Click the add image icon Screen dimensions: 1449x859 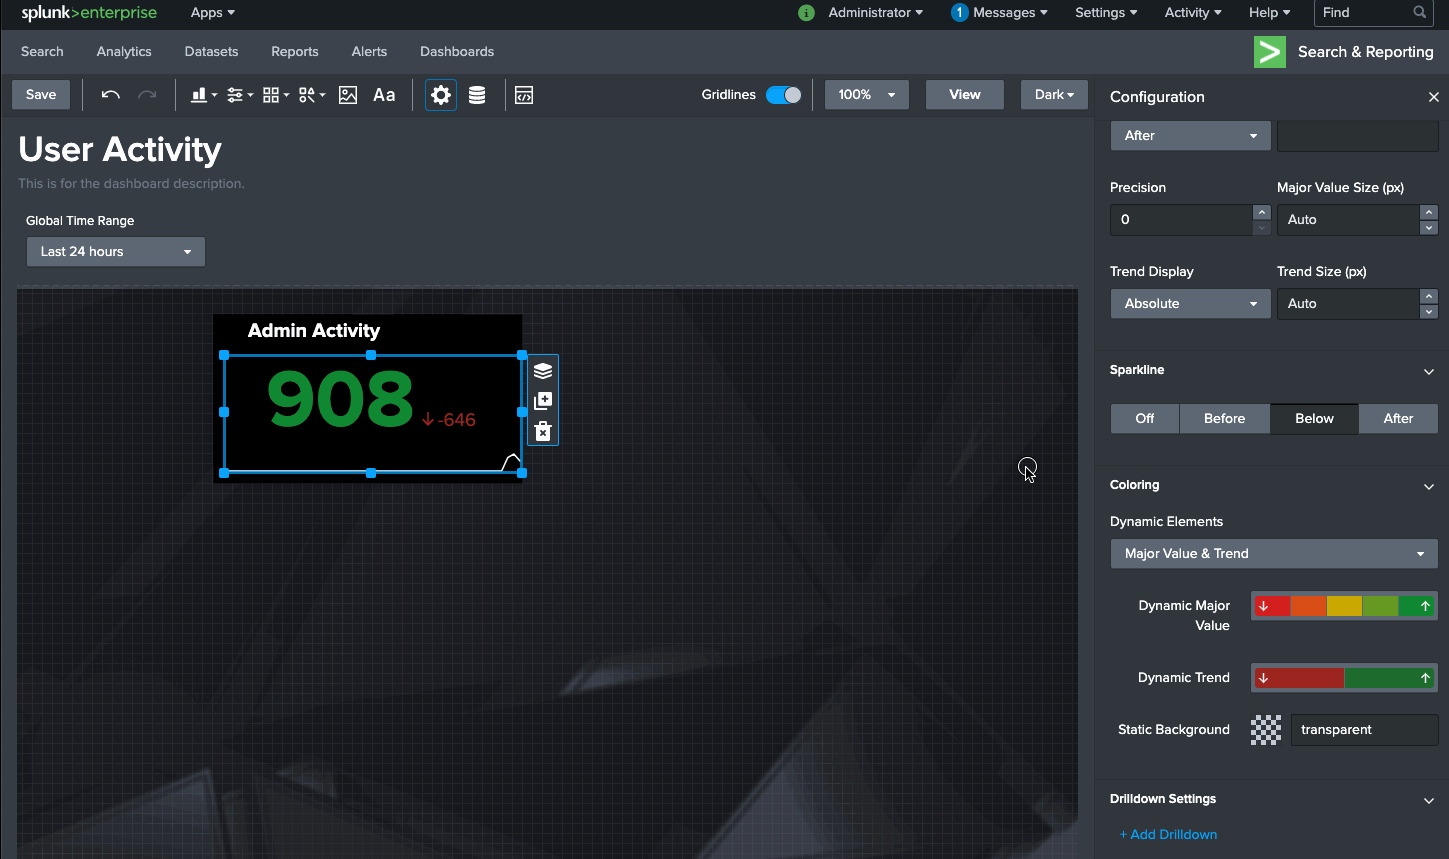point(348,95)
